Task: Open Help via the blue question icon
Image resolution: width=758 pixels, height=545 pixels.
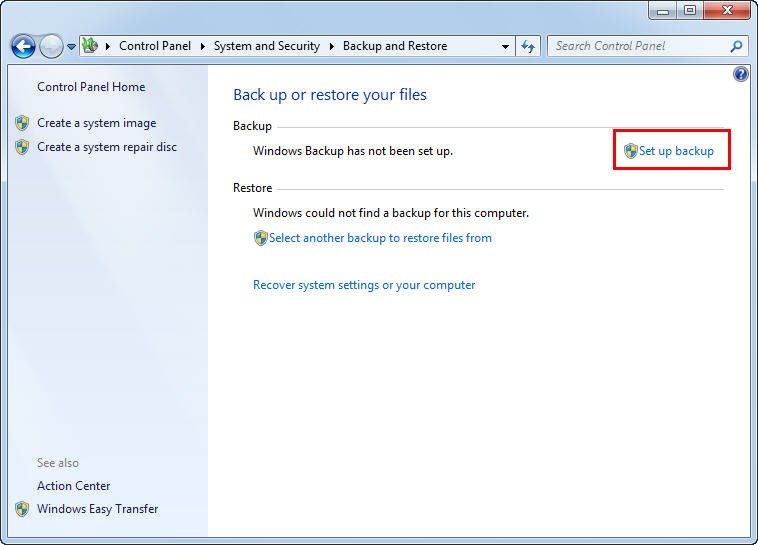Action: [x=741, y=74]
